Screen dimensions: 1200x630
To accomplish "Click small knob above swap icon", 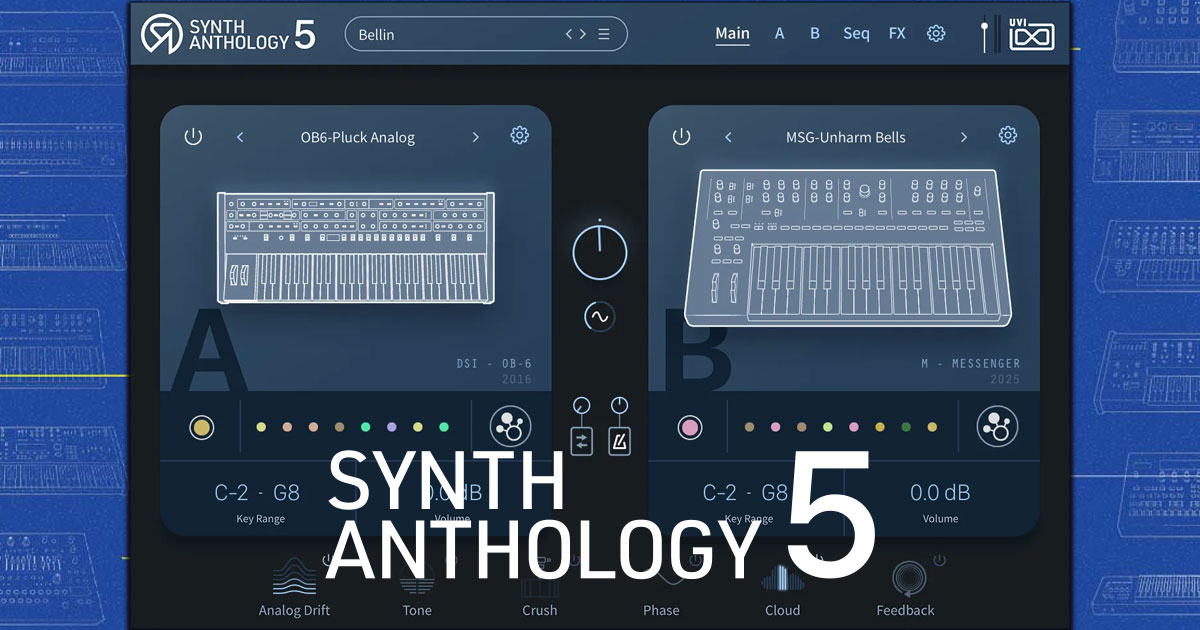I will (x=582, y=406).
